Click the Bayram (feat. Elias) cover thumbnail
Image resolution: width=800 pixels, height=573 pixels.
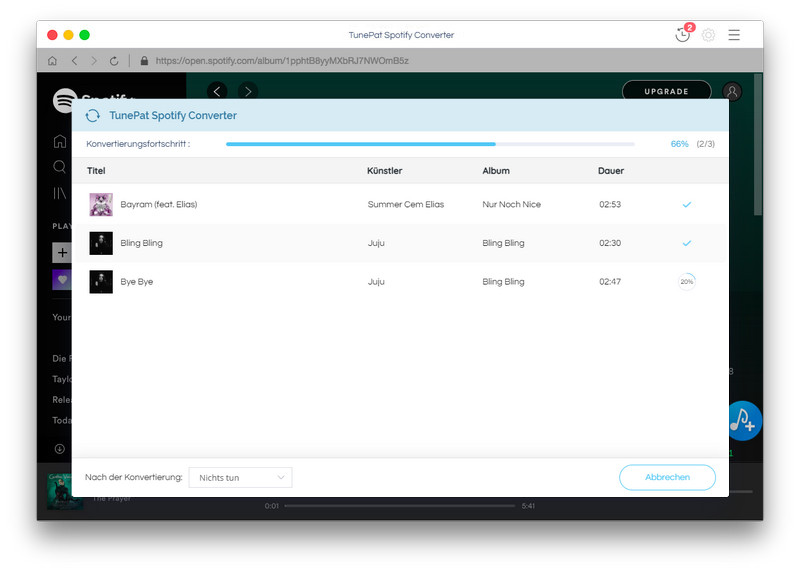point(101,205)
